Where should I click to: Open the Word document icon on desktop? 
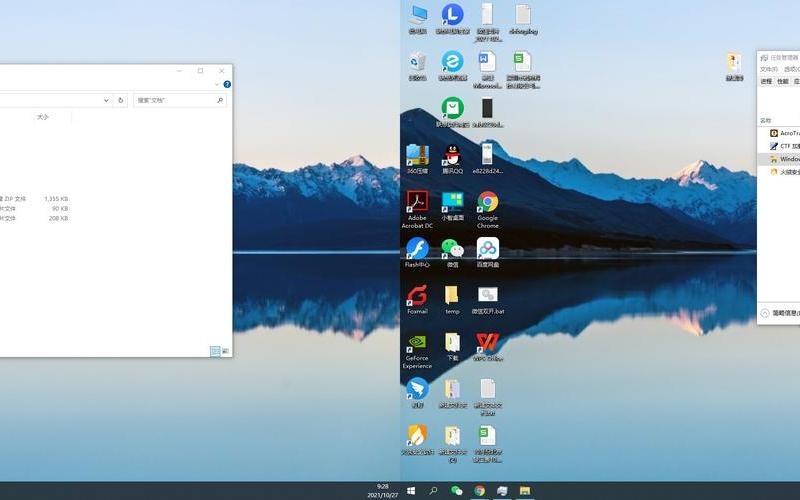tap(487, 69)
